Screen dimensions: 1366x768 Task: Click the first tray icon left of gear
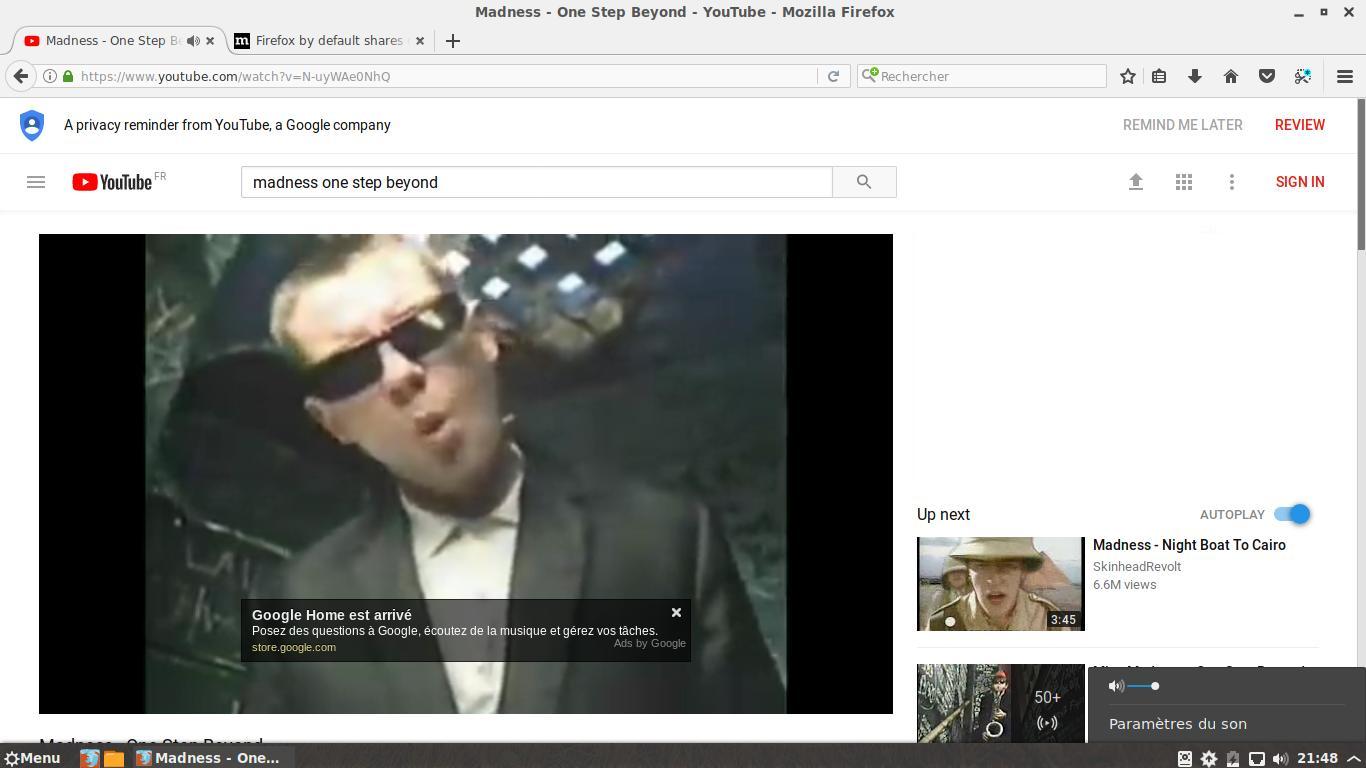[x=1185, y=758]
